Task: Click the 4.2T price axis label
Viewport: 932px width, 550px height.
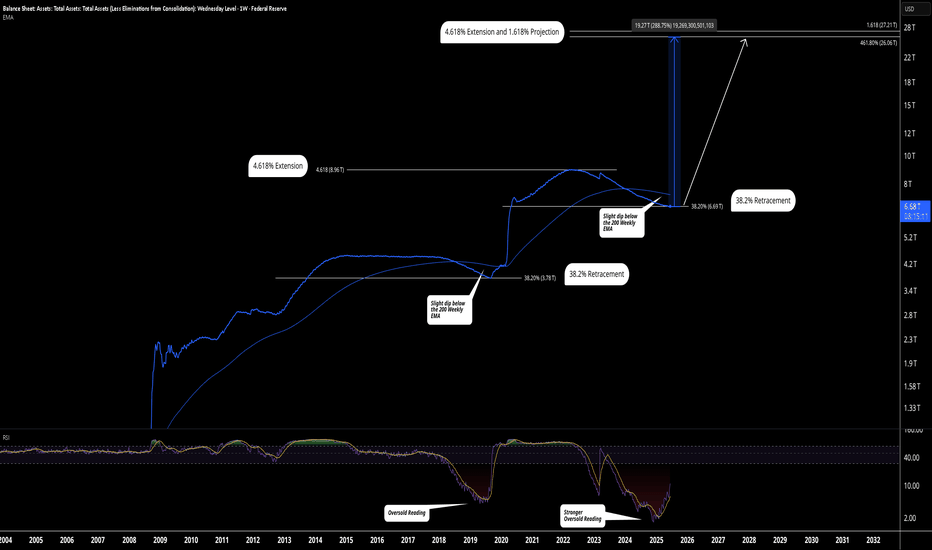Action: (910, 264)
